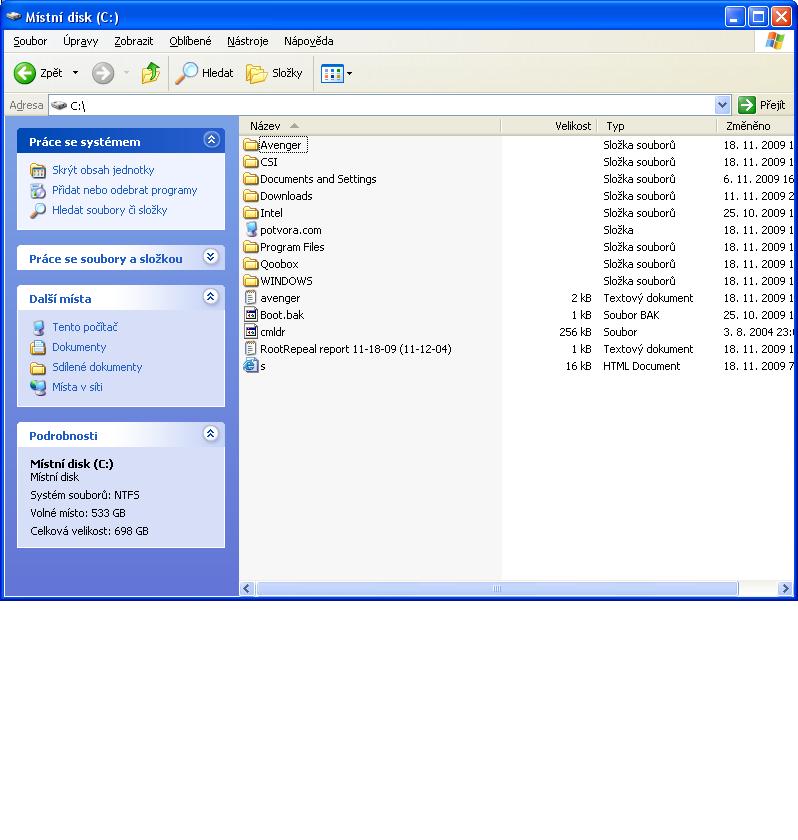798x840 pixels.
Task: Click the horizontal scrollbar right arrow
Action: (x=785, y=589)
